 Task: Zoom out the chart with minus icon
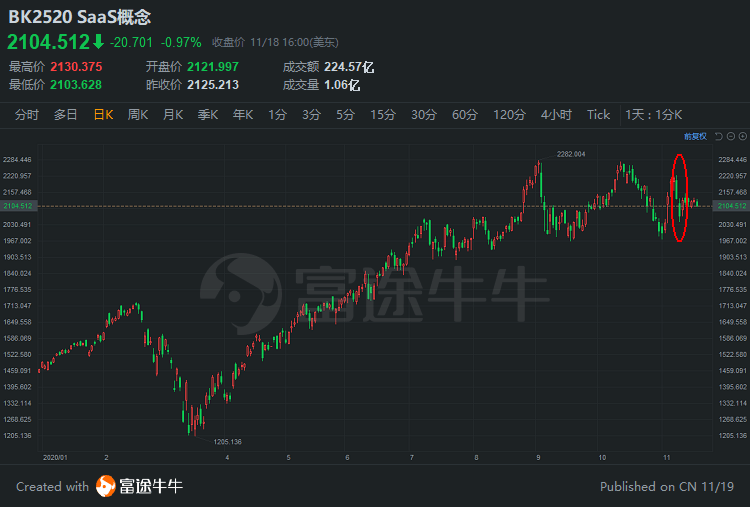pyautogui.click(x=731, y=136)
